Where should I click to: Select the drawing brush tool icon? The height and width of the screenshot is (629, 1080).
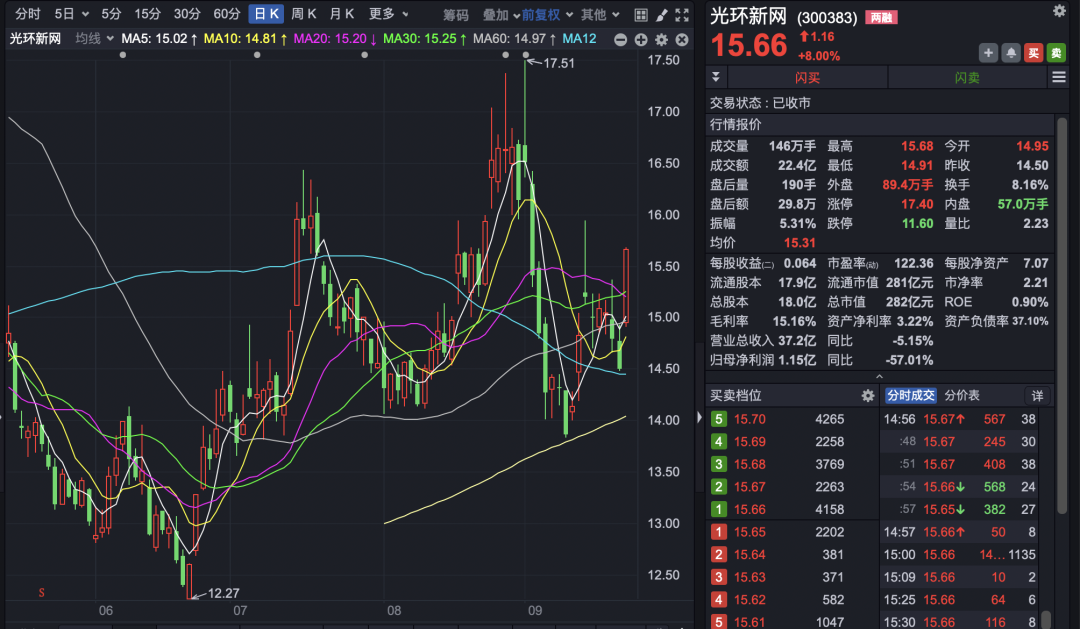pyautogui.click(x=661, y=15)
